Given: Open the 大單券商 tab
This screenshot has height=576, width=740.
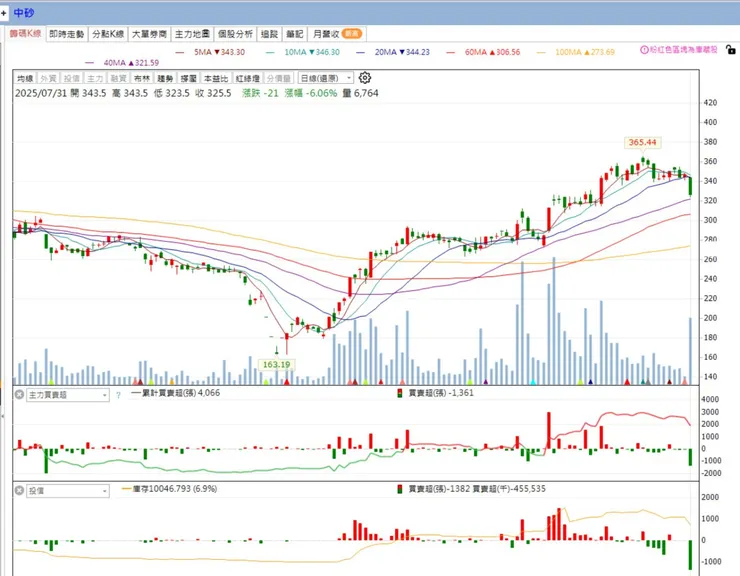Looking at the screenshot, I should (149, 34).
